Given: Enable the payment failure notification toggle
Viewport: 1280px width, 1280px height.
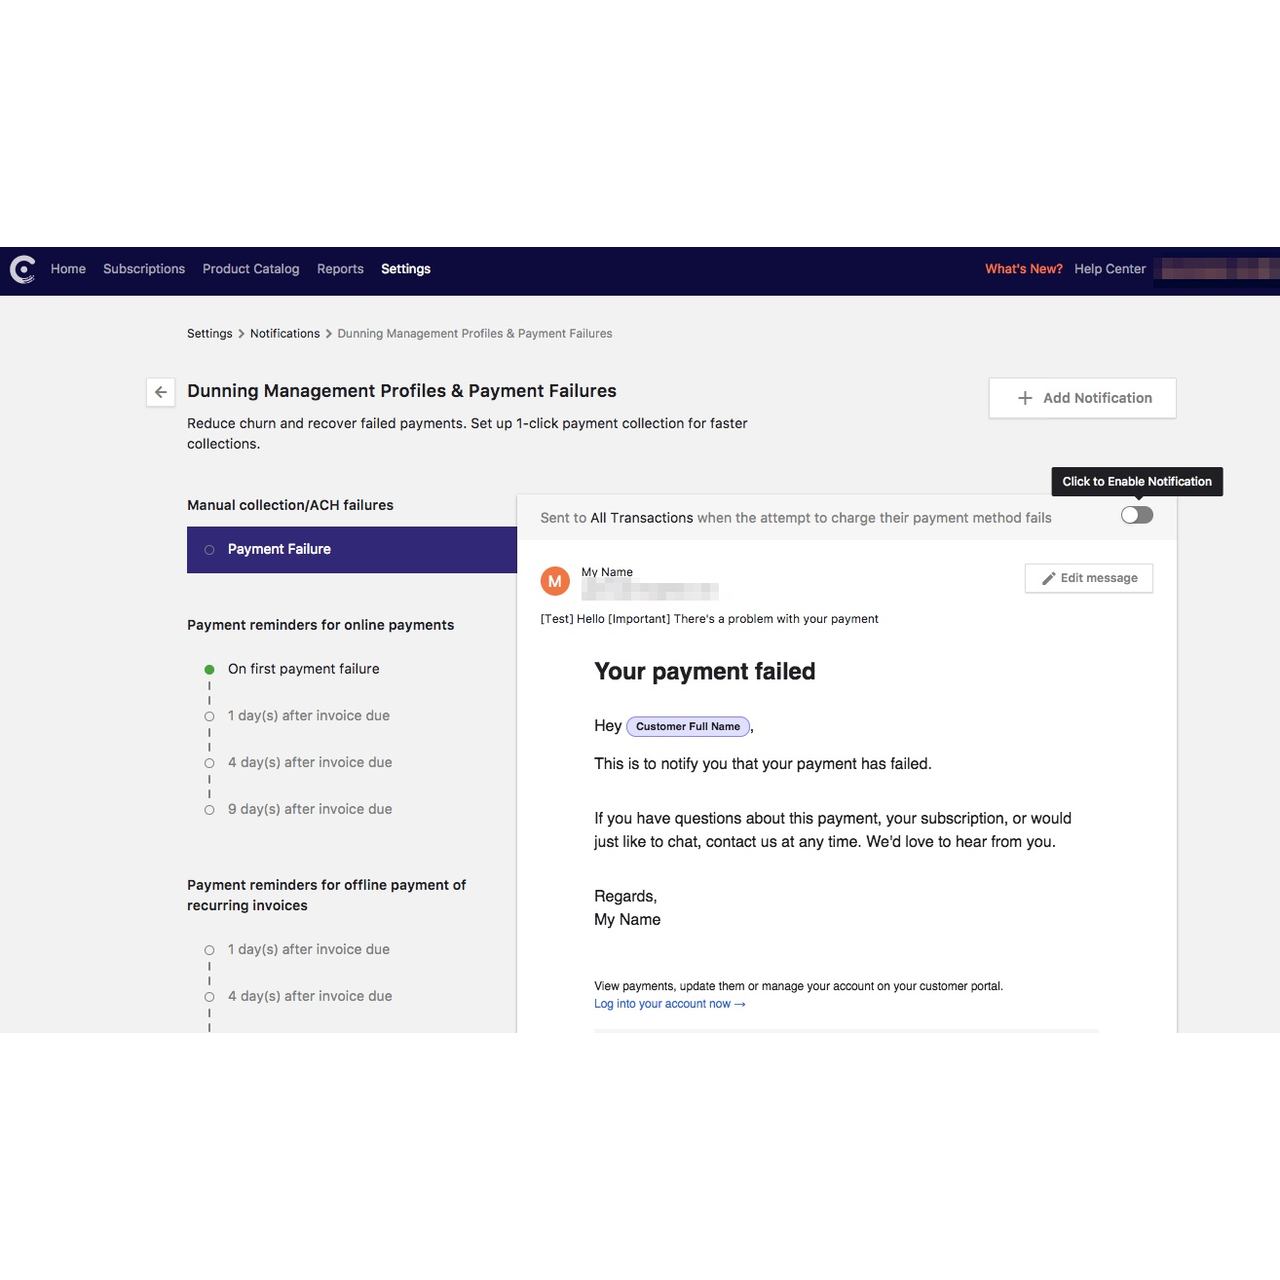Looking at the screenshot, I should (1137, 515).
